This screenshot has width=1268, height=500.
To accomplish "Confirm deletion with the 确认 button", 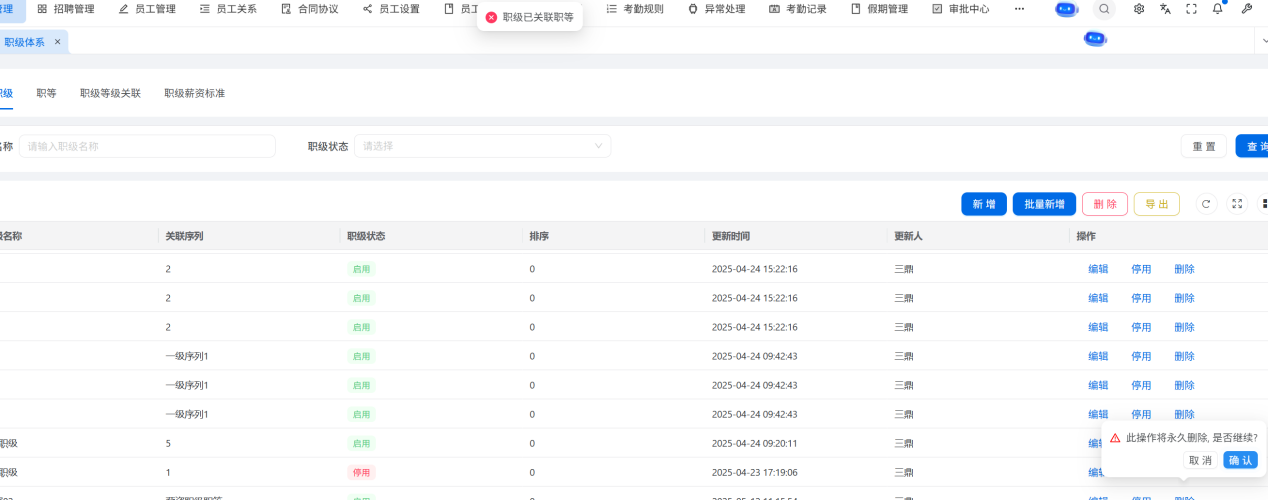I will click(x=1240, y=460).
